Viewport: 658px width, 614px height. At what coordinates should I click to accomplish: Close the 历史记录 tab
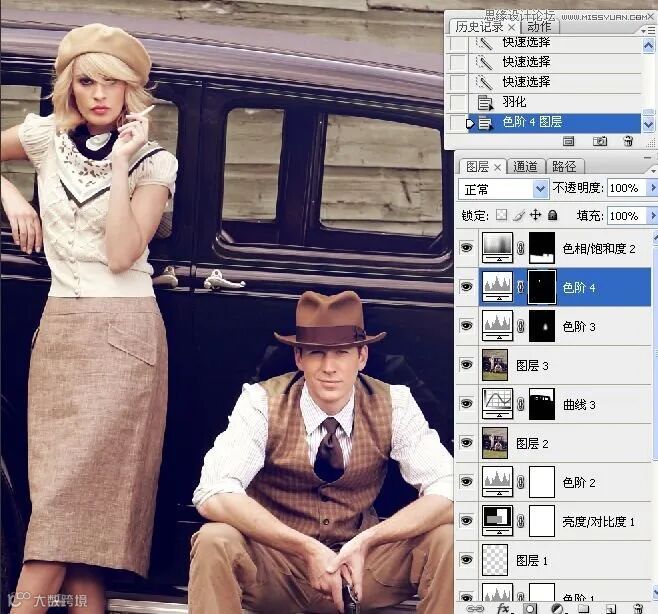pyautogui.click(x=511, y=27)
